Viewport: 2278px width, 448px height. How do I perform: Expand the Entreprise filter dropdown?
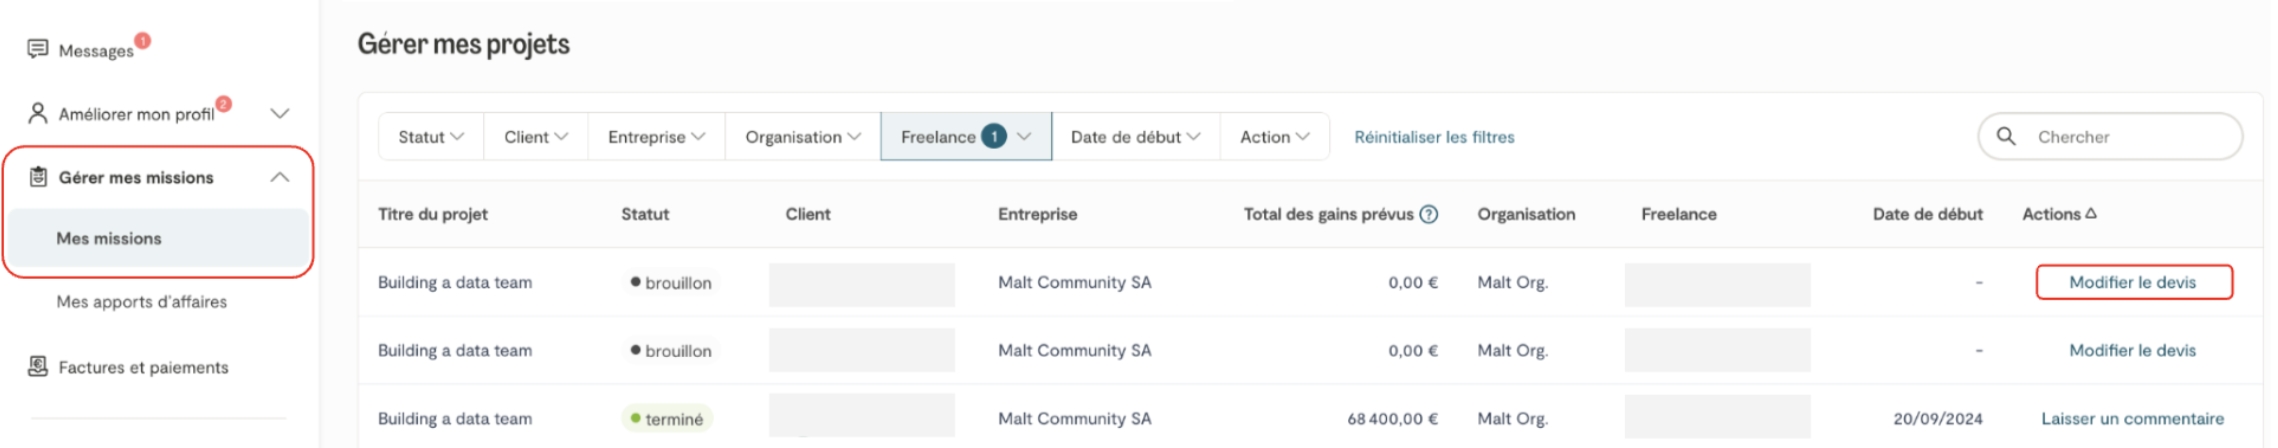[656, 137]
